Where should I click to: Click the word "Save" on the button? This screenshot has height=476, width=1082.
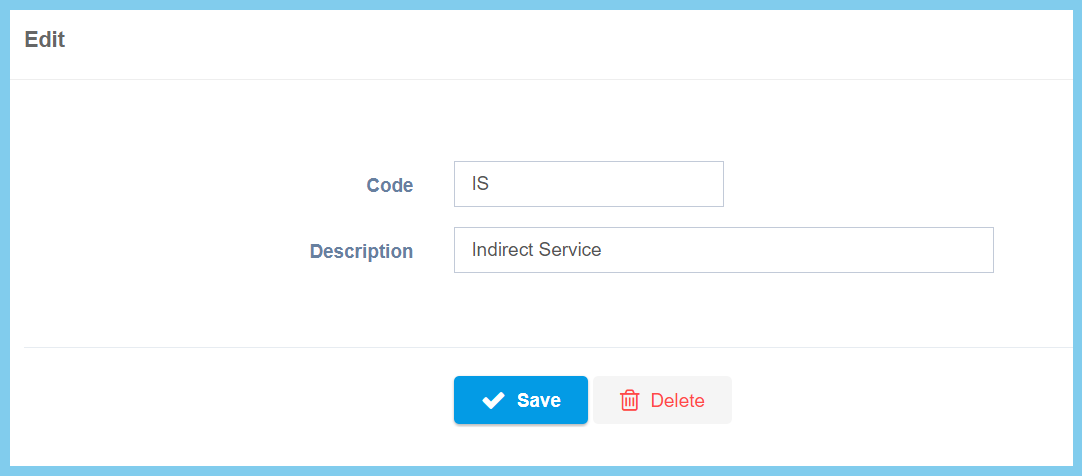point(538,401)
